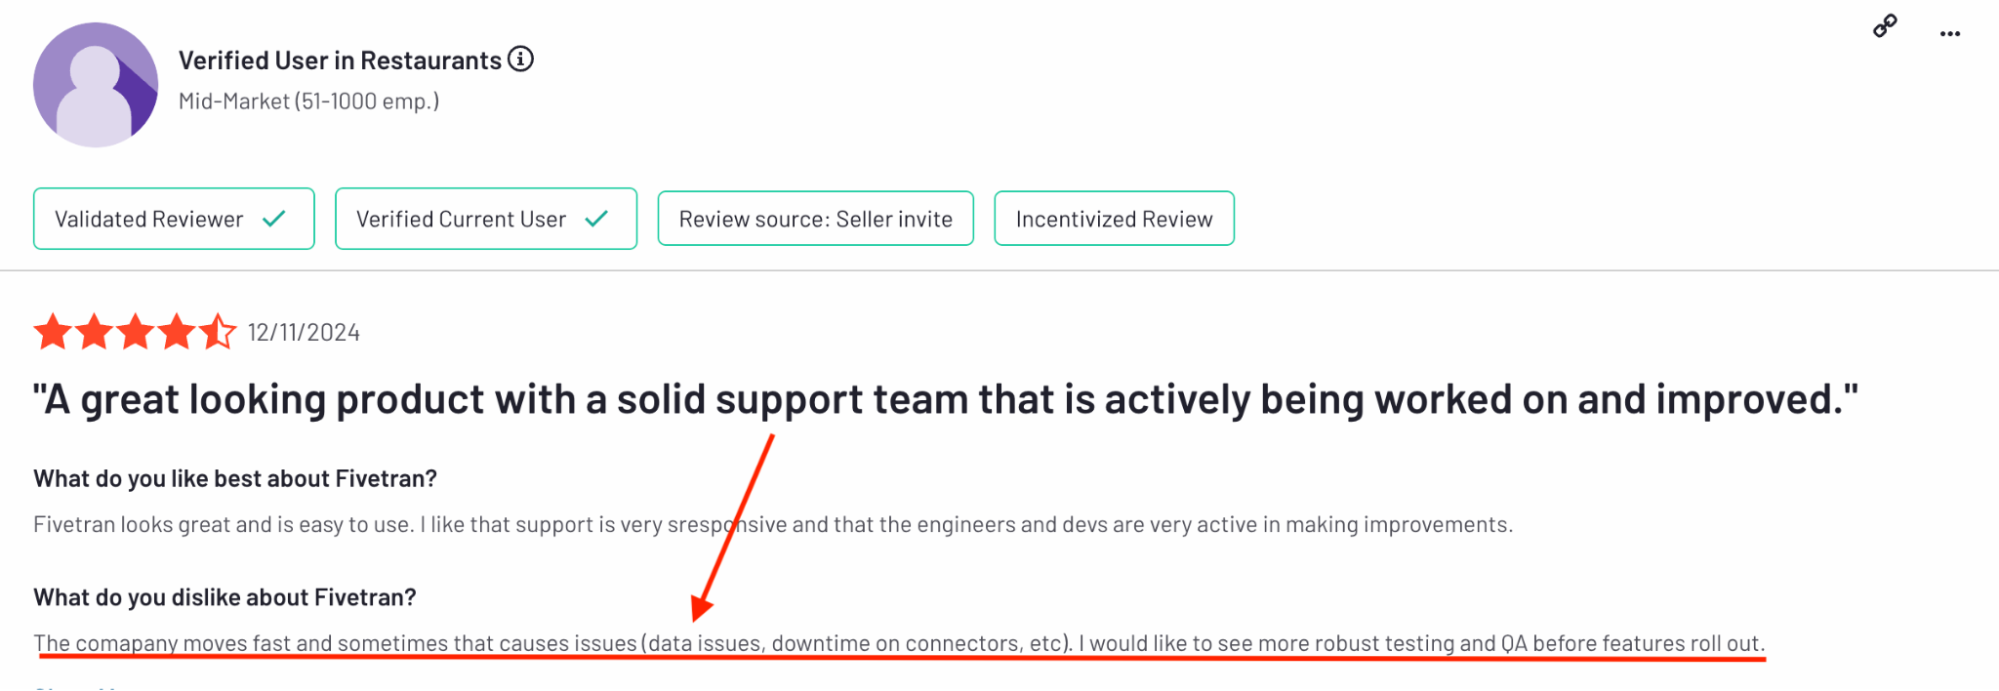This screenshot has height=691, width=1999.
Task: Click the checkmark in Validated Reviewer badge
Action: (274, 218)
